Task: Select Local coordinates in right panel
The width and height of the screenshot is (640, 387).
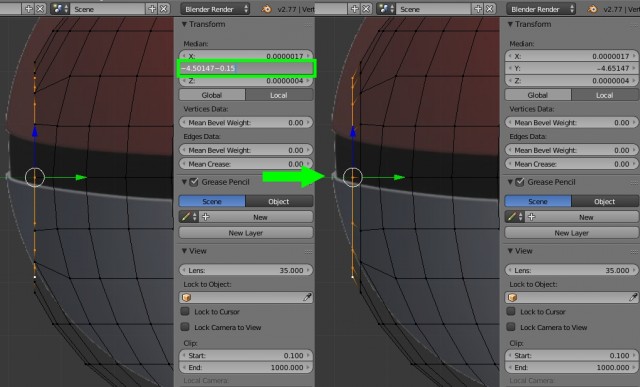Action: point(605,95)
